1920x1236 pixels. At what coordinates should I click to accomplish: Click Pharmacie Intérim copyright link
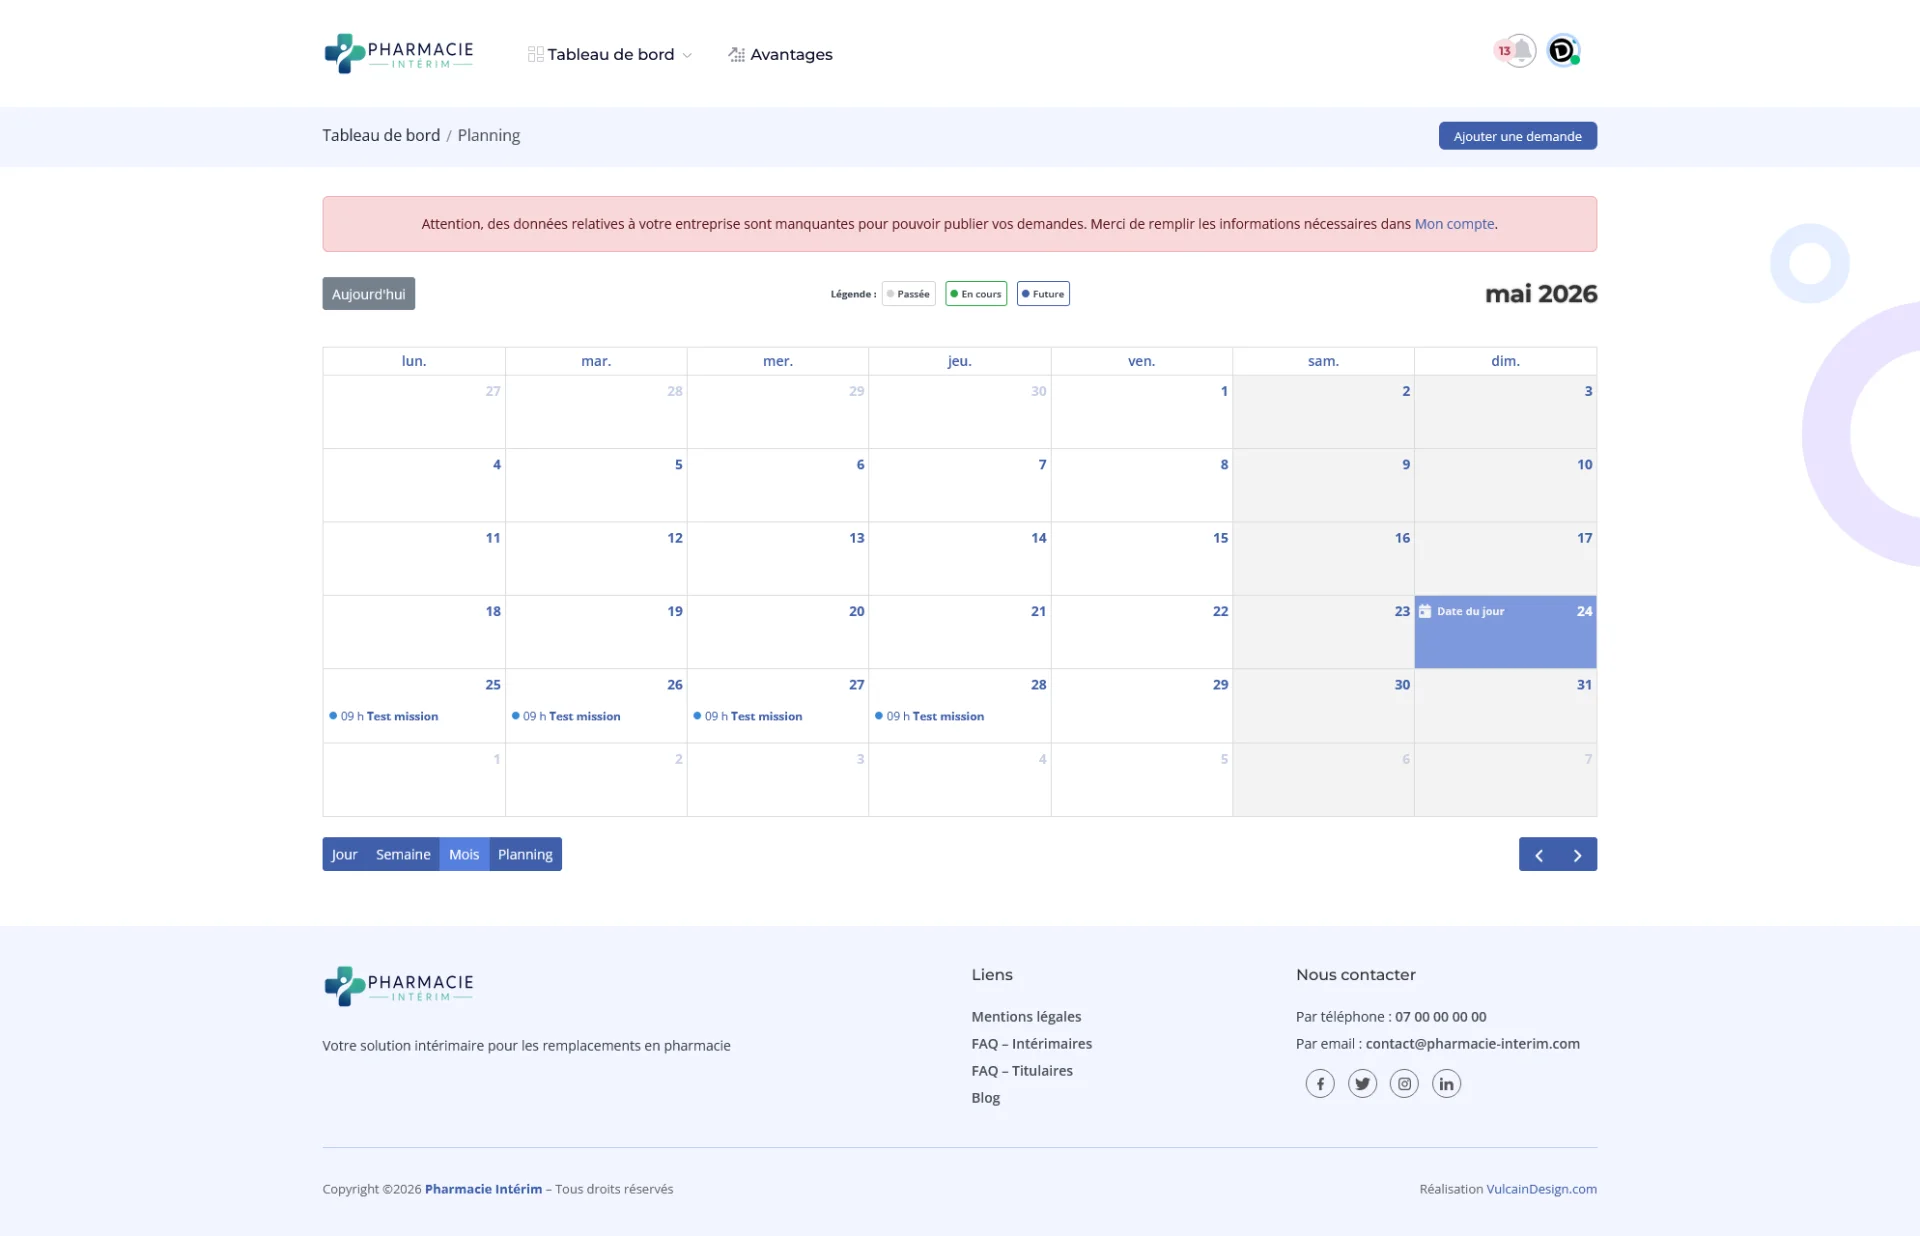pos(483,1189)
